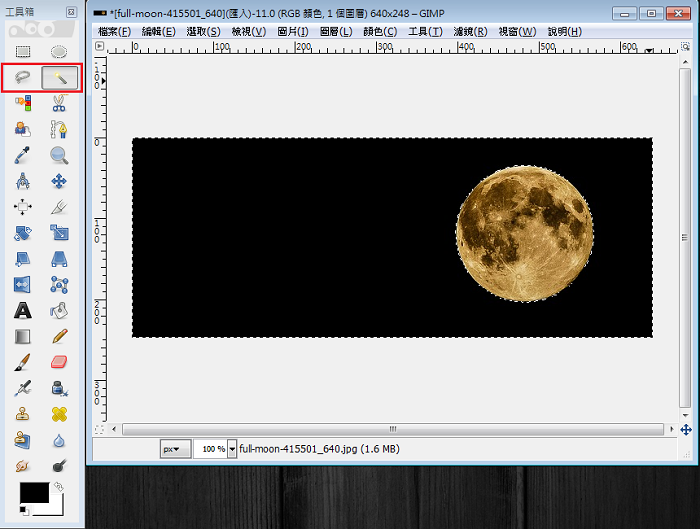Screen dimensions: 700x529
Task: Click the 100 % zoom input field
Action: 211,449
